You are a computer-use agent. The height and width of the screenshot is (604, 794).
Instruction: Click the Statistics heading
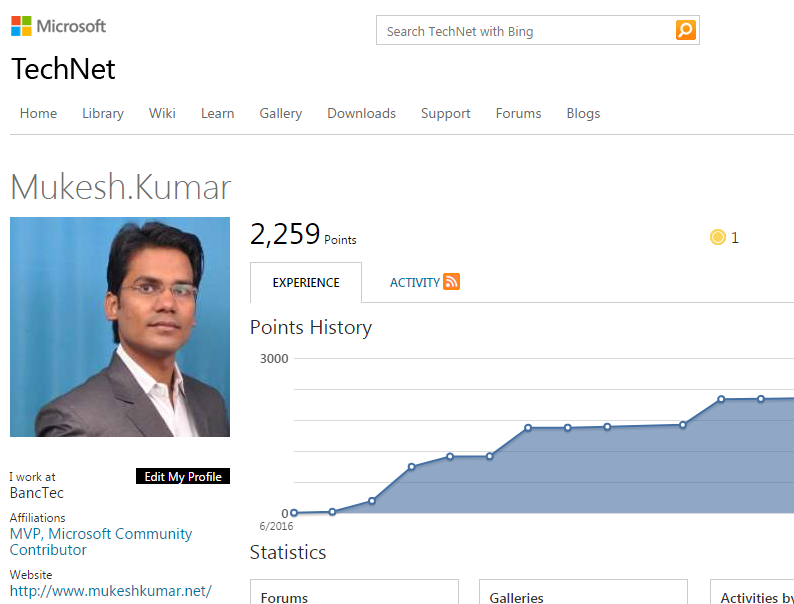coord(288,552)
